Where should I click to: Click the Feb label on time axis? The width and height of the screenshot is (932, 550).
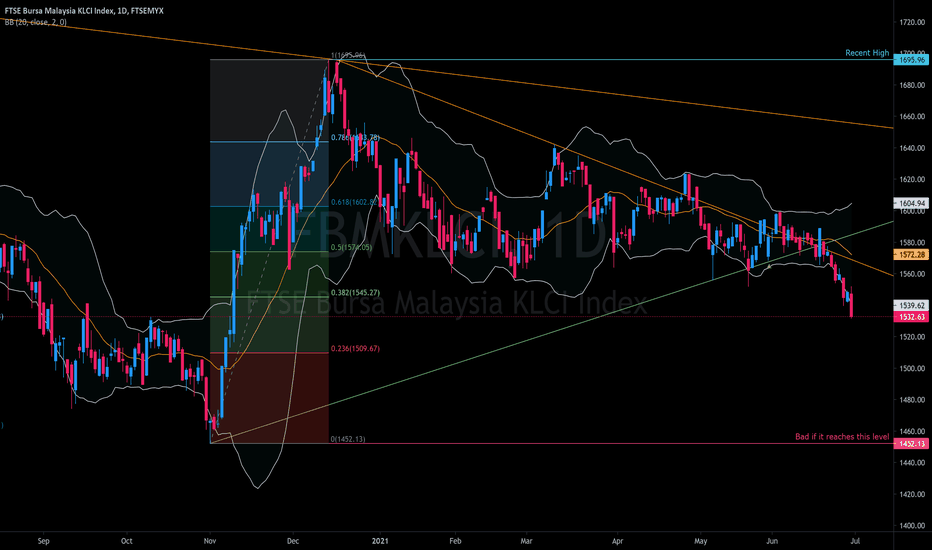pyautogui.click(x=455, y=541)
